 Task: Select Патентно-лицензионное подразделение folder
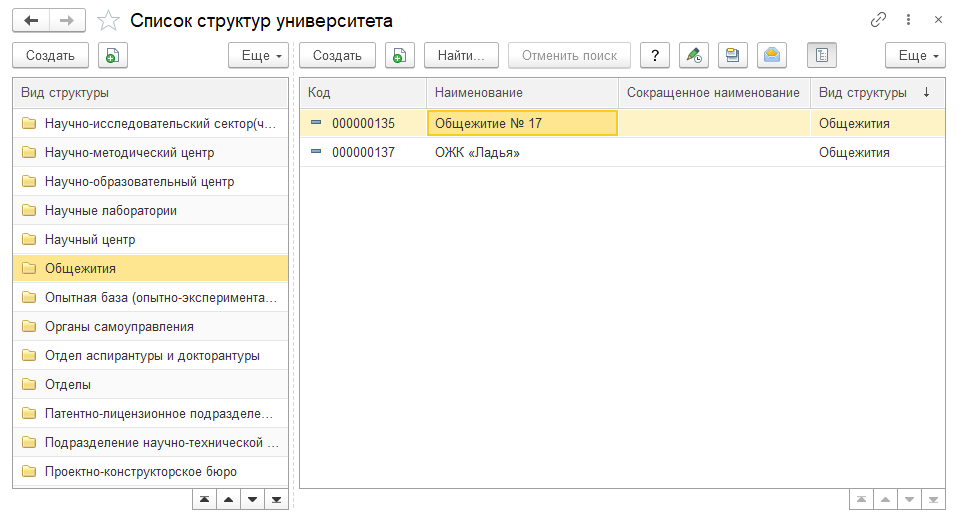151,413
